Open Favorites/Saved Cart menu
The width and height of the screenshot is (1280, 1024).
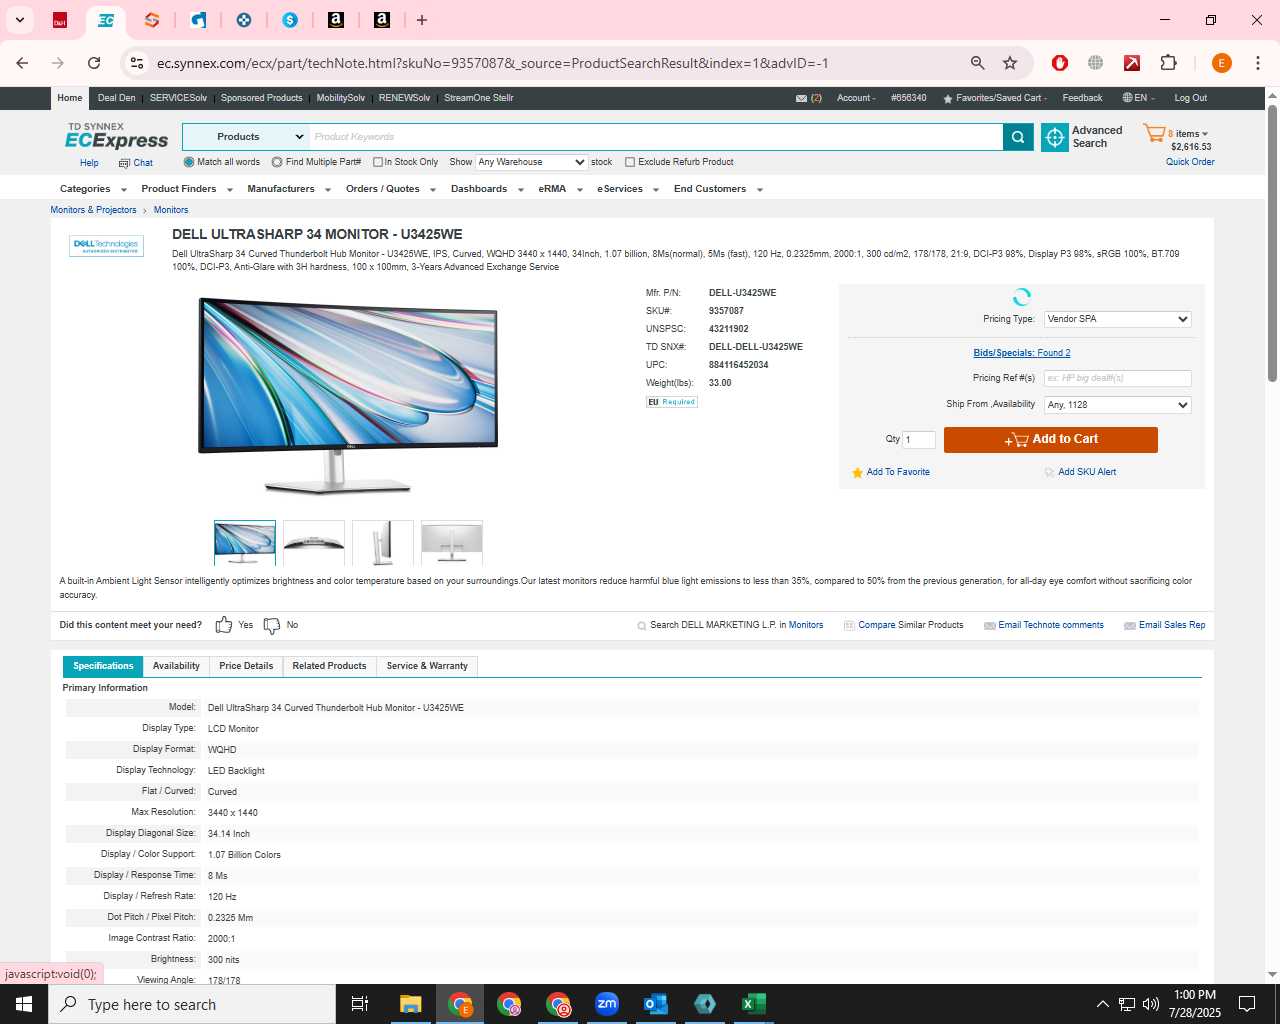pyautogui.click(x=995, y=98)
